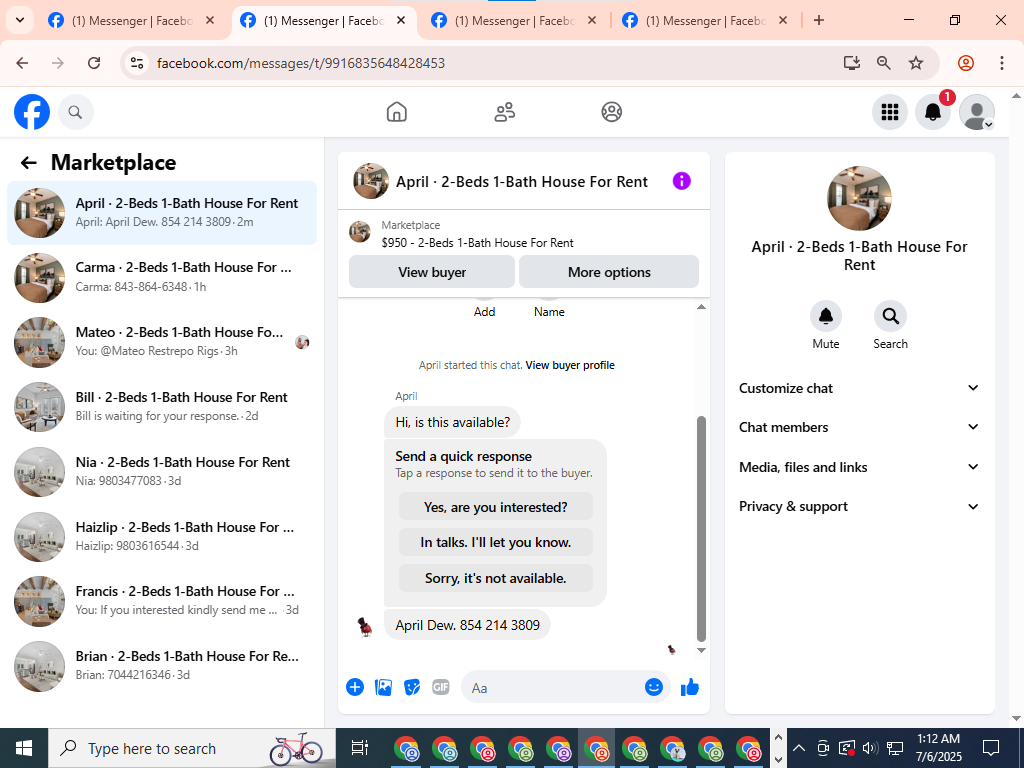The image size is (1024, 768).
Task: Choose a sticker from the sticker icon
Action: tap(411, 687)
